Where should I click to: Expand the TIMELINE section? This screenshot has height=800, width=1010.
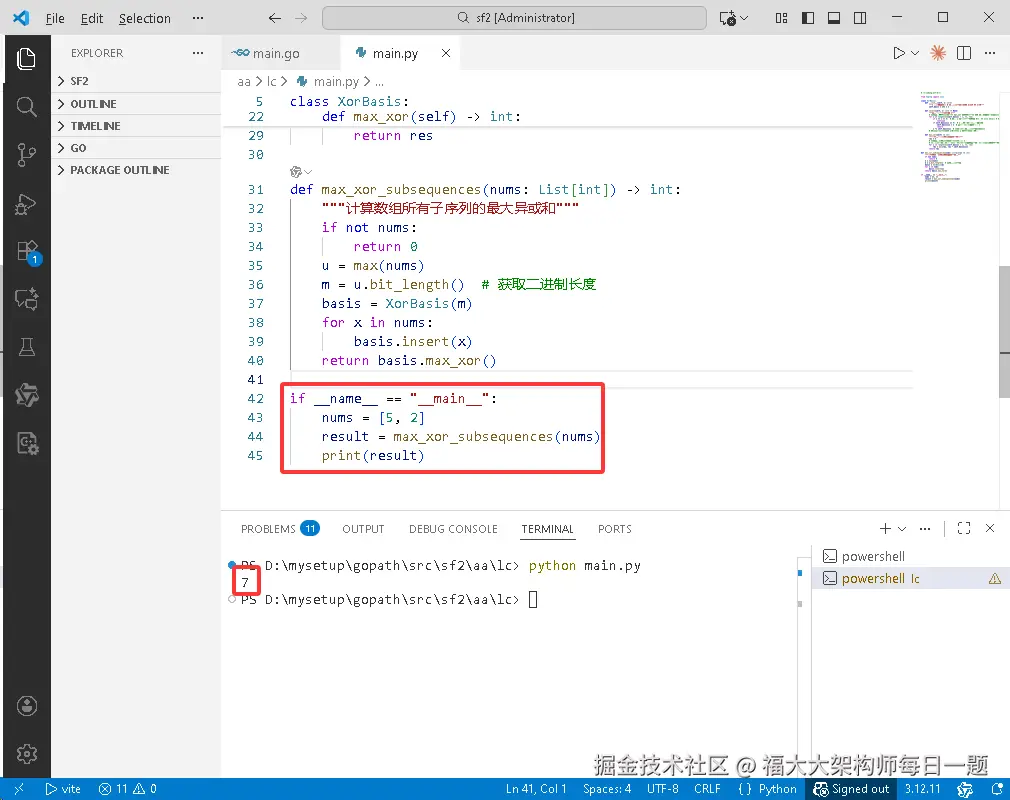point(137,126)
